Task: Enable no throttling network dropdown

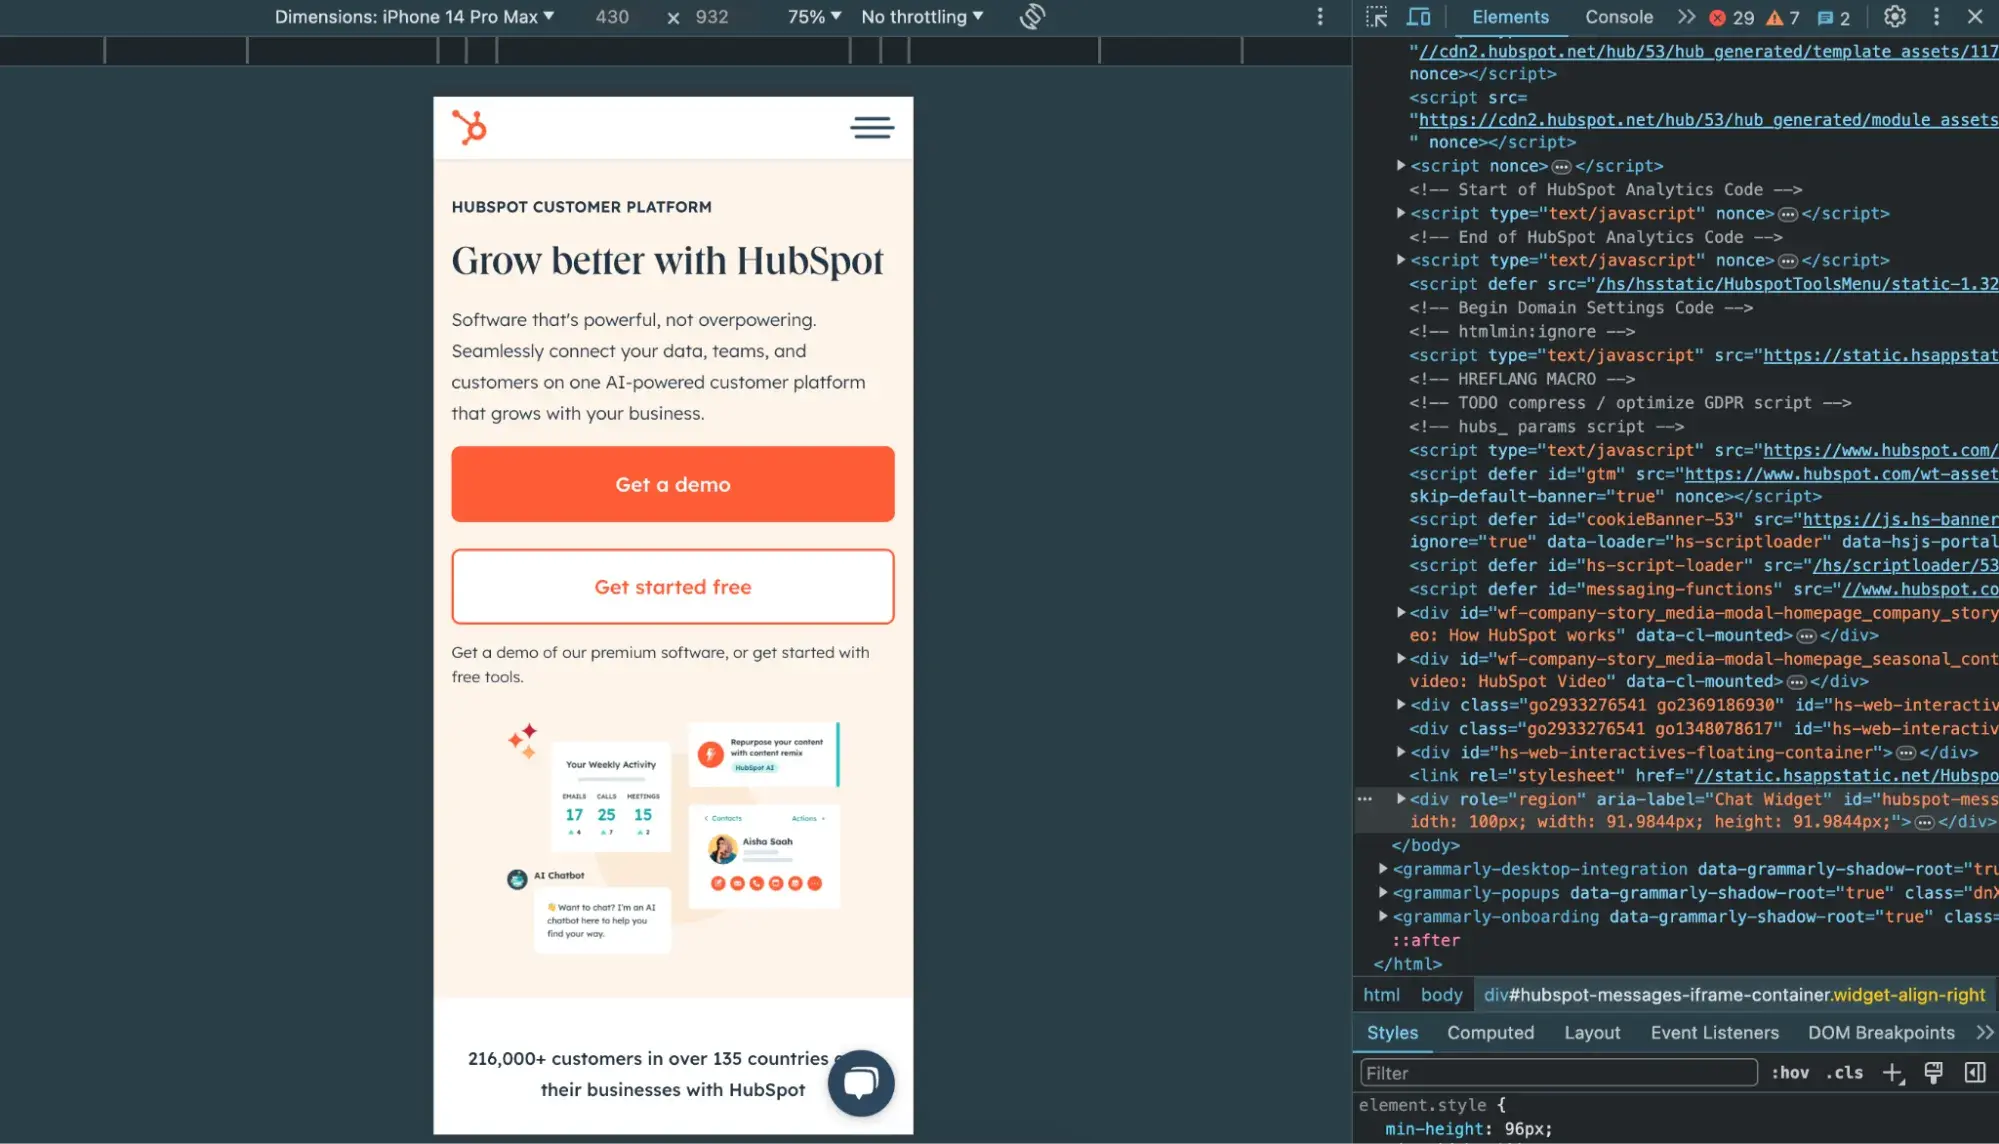Action: tap(920, 16)
